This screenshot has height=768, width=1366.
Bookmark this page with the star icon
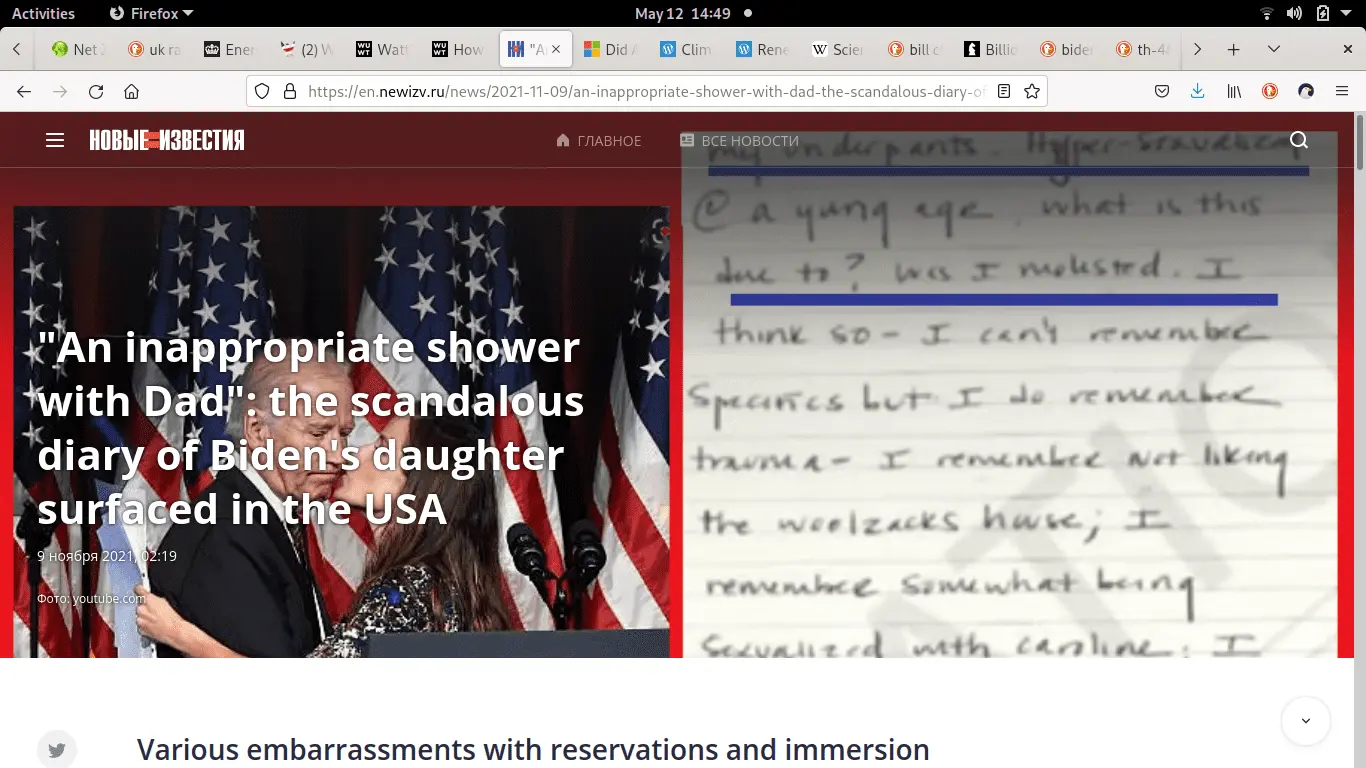[x=1032, y=91]
